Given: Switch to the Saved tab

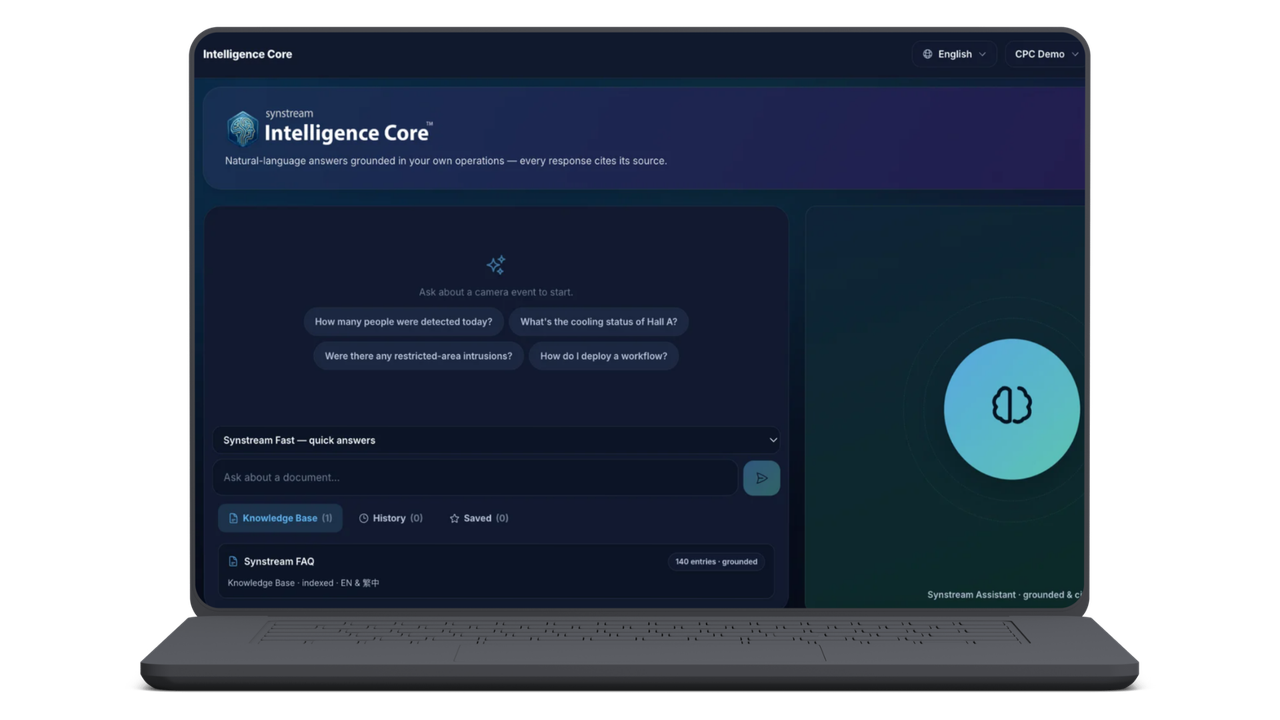Looking at the screenshot, I should [x=478, y=518].
